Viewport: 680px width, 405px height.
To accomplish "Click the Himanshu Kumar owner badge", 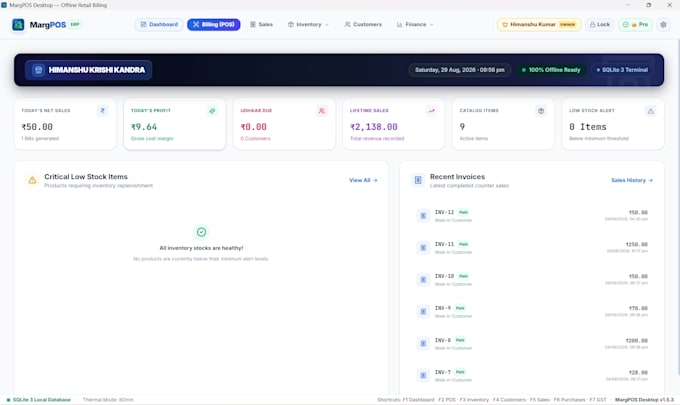I will click(539, 25).
